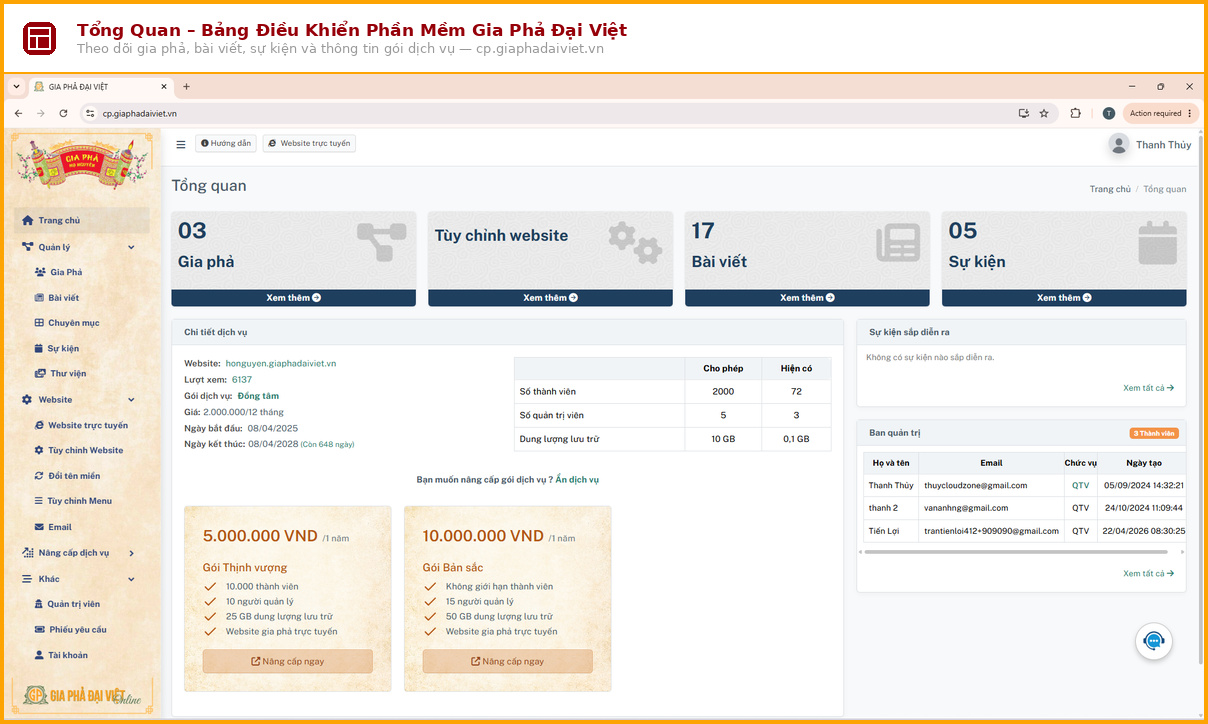Bookmark this page with star icon

pyautogui.click(x=1044, y=113)
